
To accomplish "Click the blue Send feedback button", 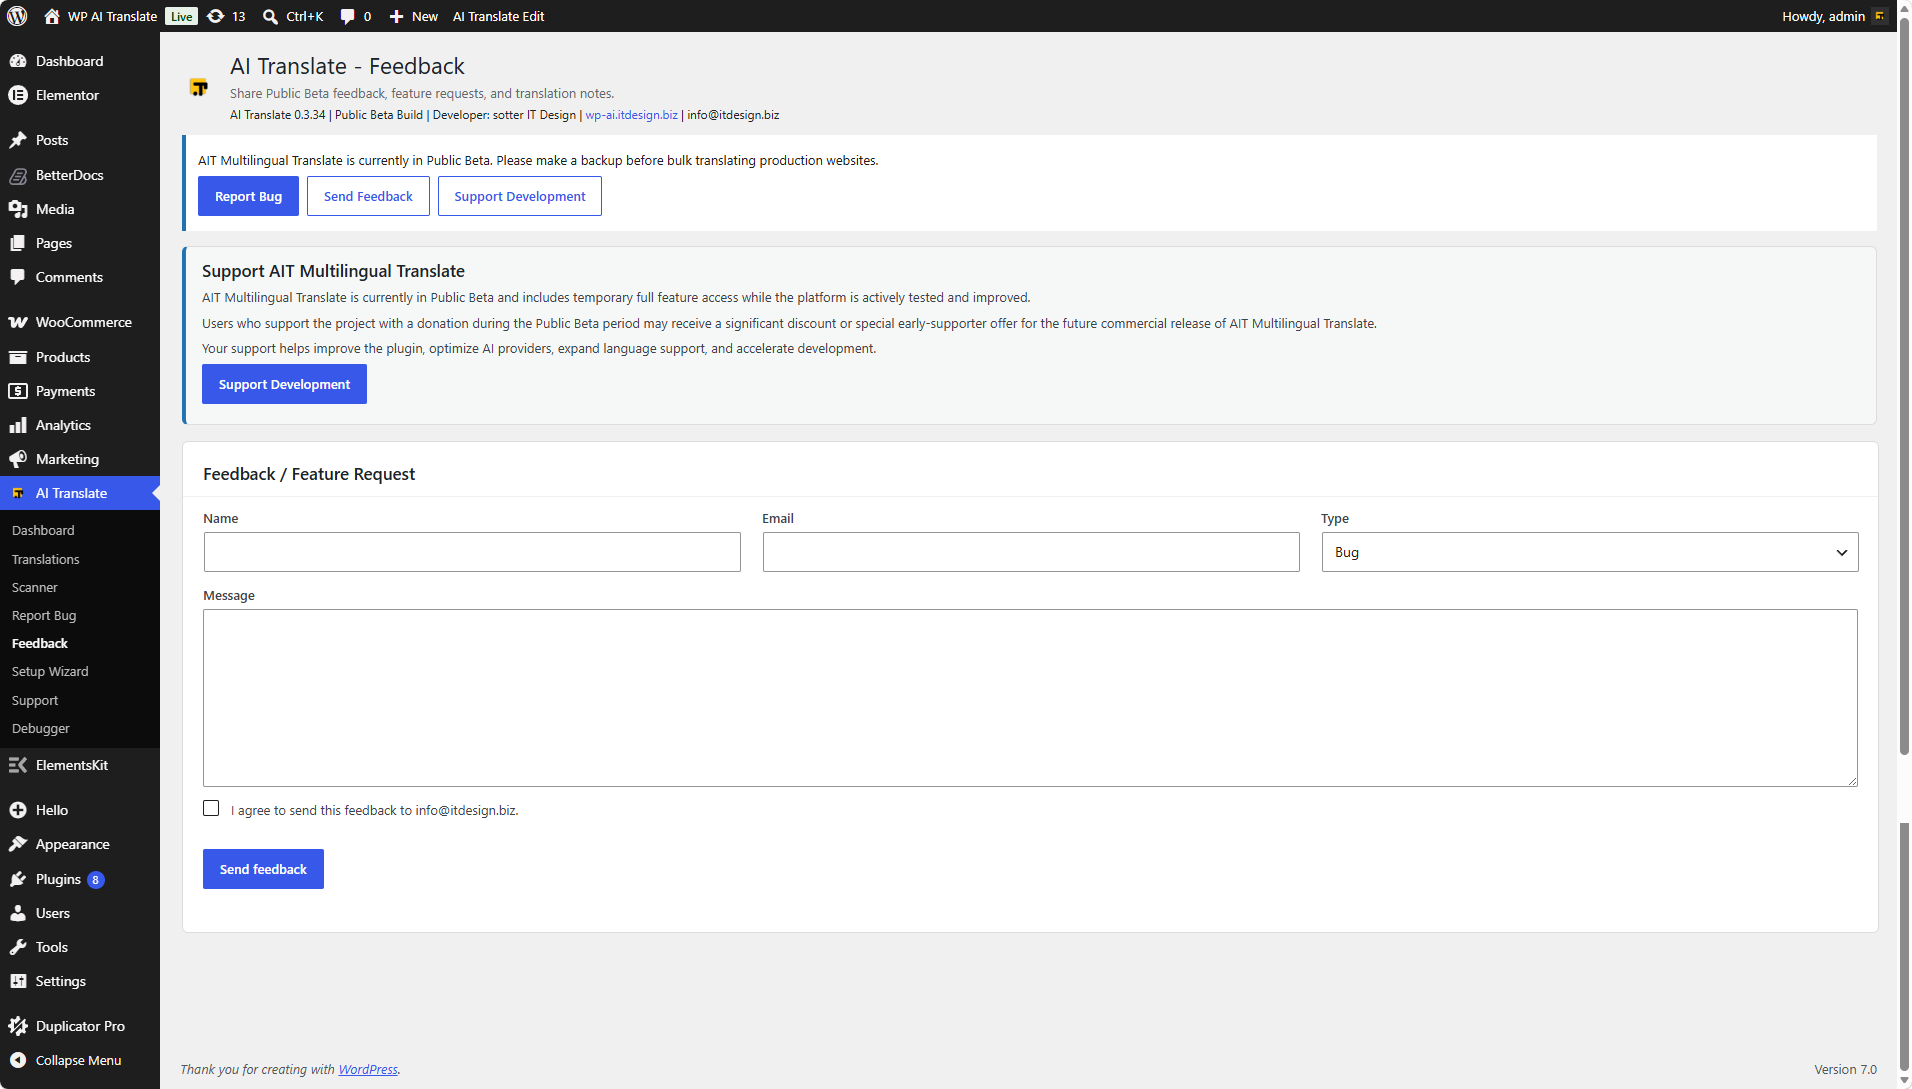I will pyautogui.click(x=263, y=869).
